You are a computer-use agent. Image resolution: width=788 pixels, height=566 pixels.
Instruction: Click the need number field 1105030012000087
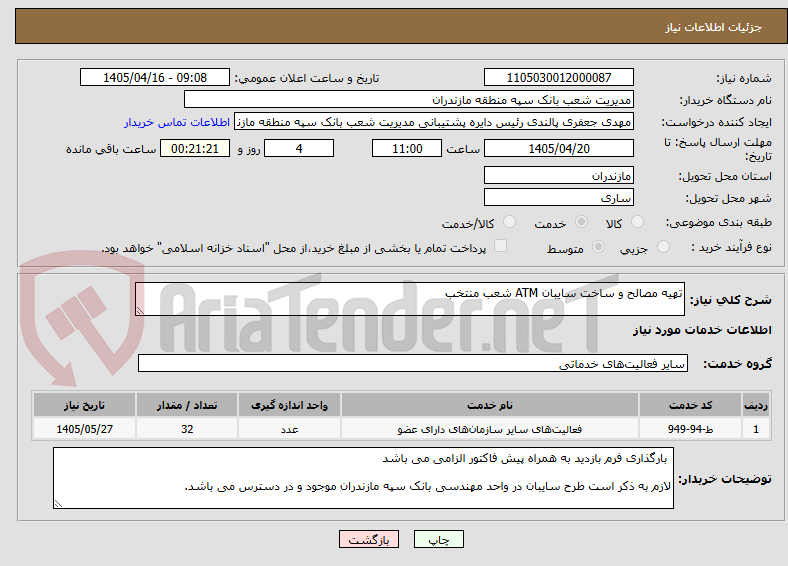click(558, 77)
